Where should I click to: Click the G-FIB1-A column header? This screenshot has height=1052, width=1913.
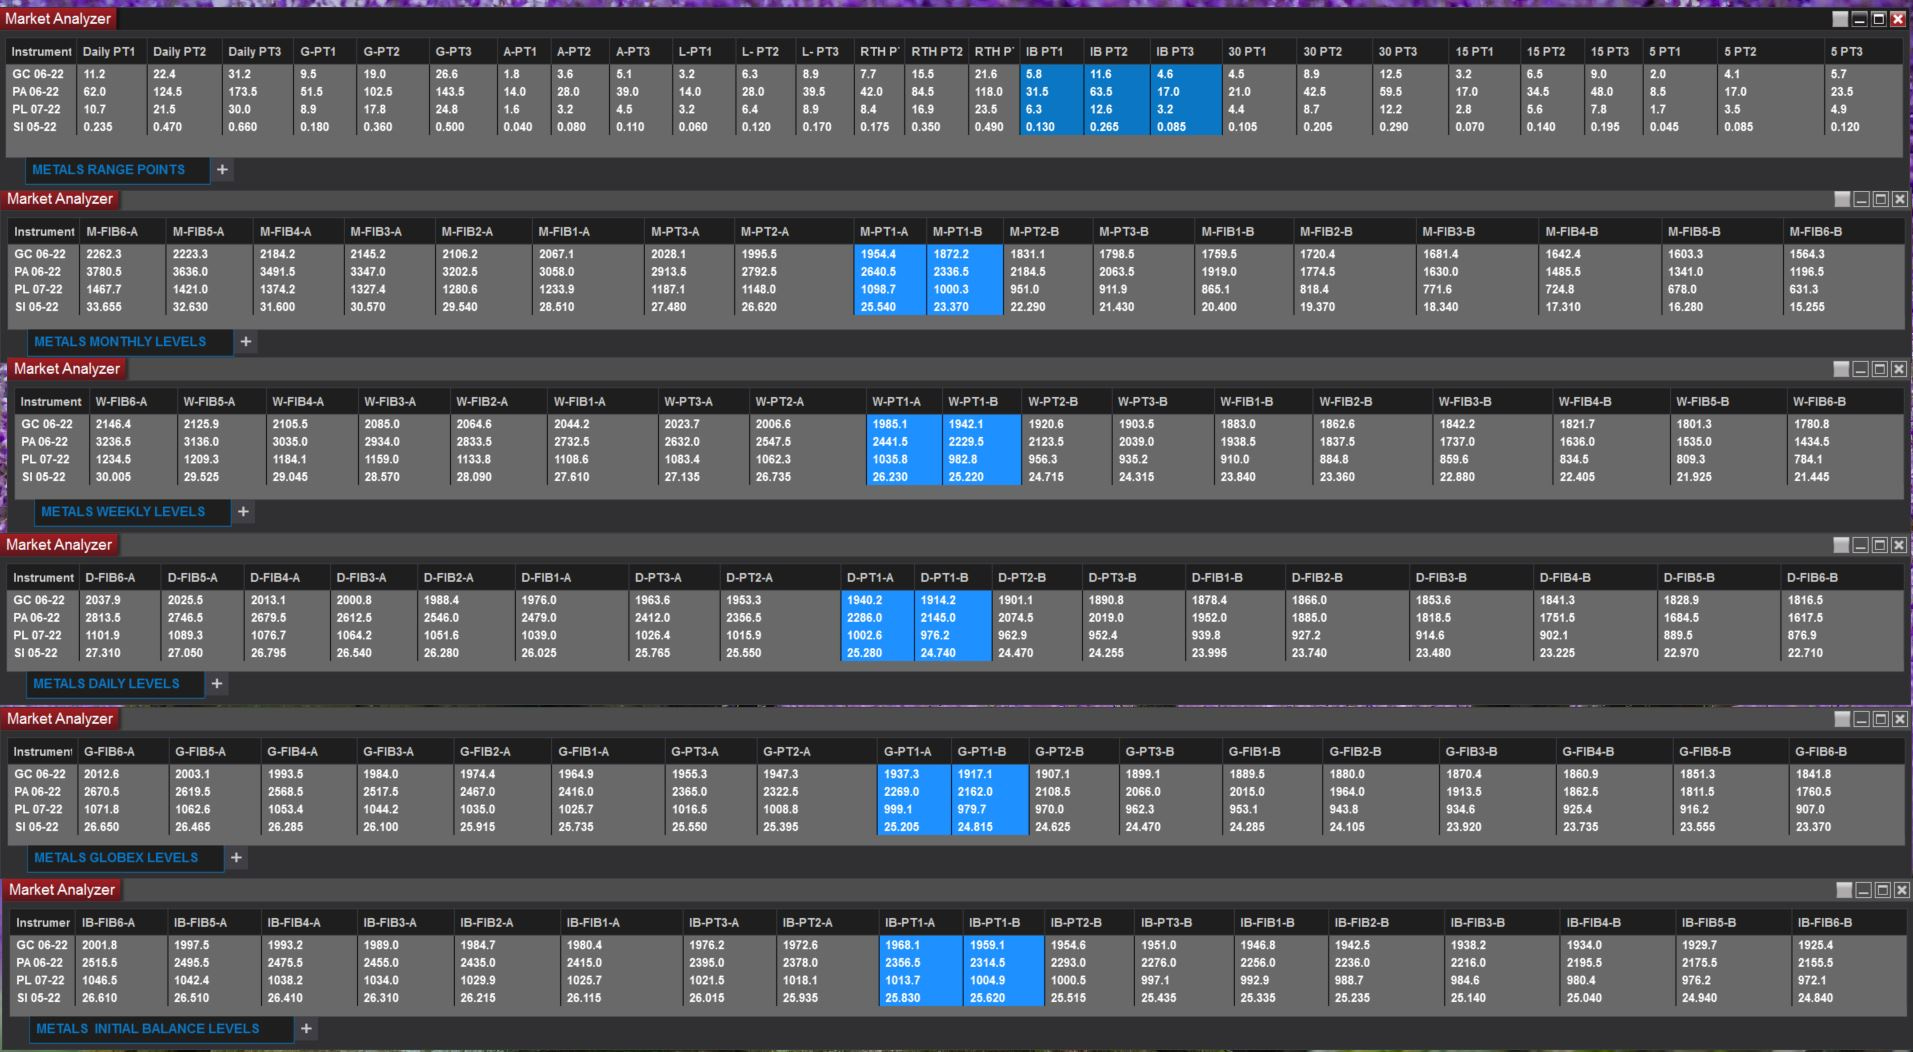(608, 752)
